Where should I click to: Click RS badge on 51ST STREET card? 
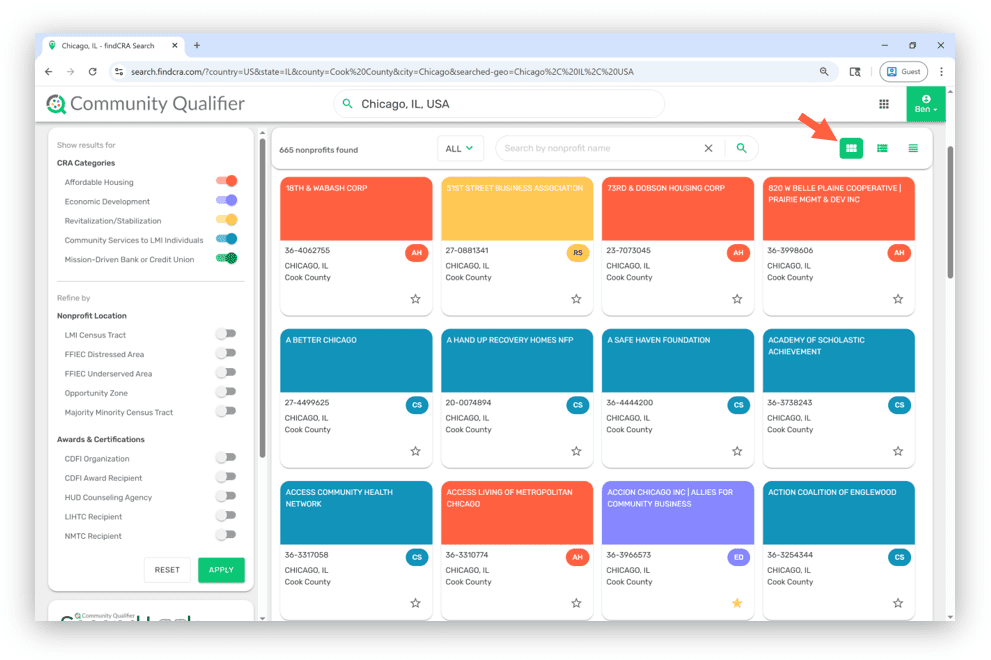coord(578,253)
